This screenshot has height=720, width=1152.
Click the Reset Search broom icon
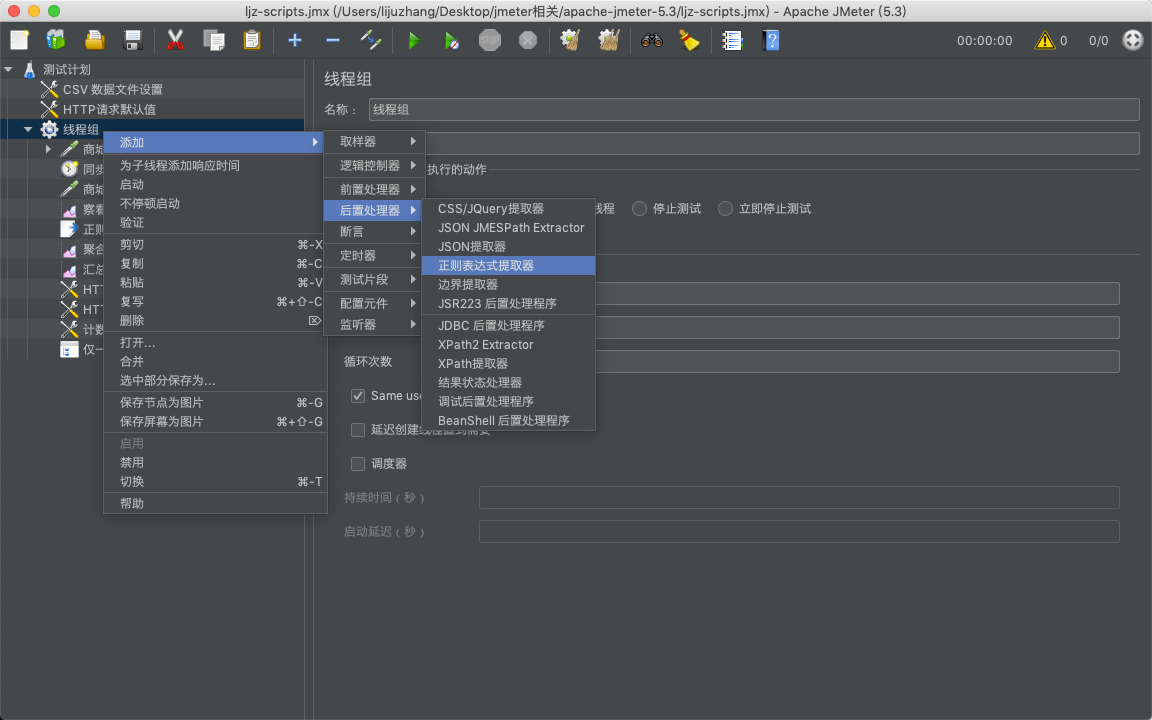click(x=689, y=40)
